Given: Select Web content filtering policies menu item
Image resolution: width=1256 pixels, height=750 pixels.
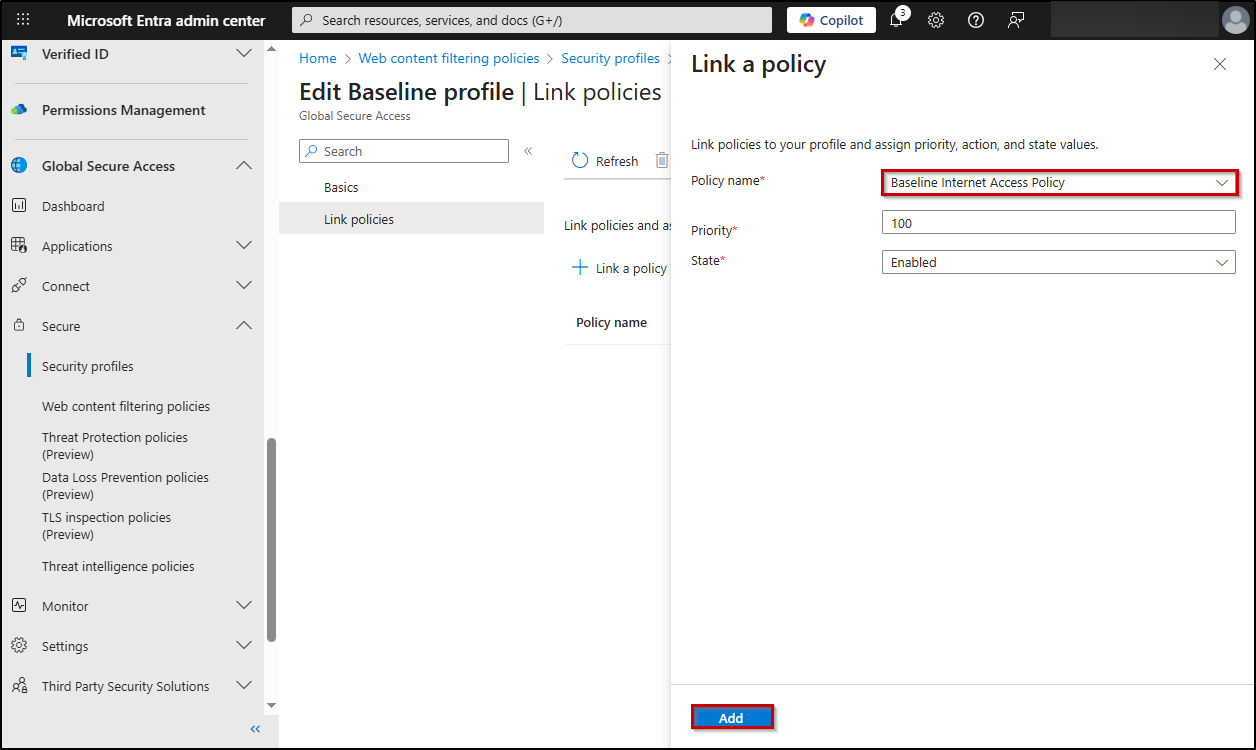Looking at the screenshot, I should click(126, 407).
